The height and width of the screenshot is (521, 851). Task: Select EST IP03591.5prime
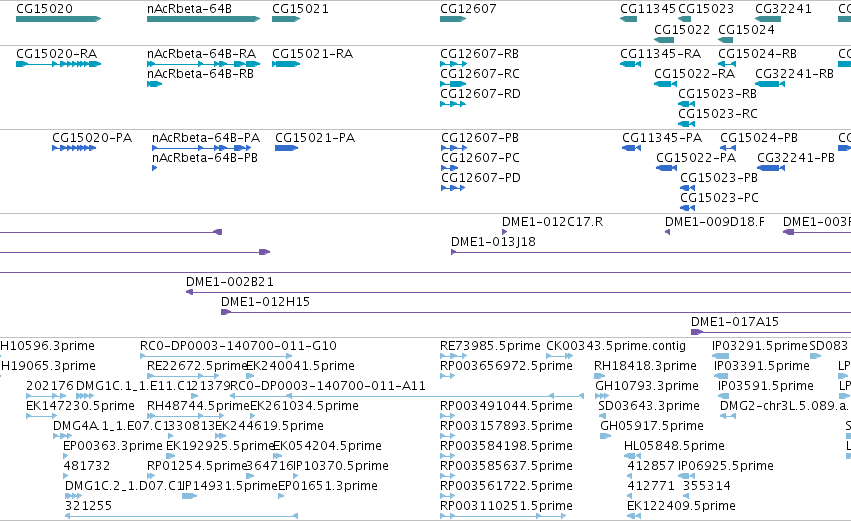(x=766, y=386)
